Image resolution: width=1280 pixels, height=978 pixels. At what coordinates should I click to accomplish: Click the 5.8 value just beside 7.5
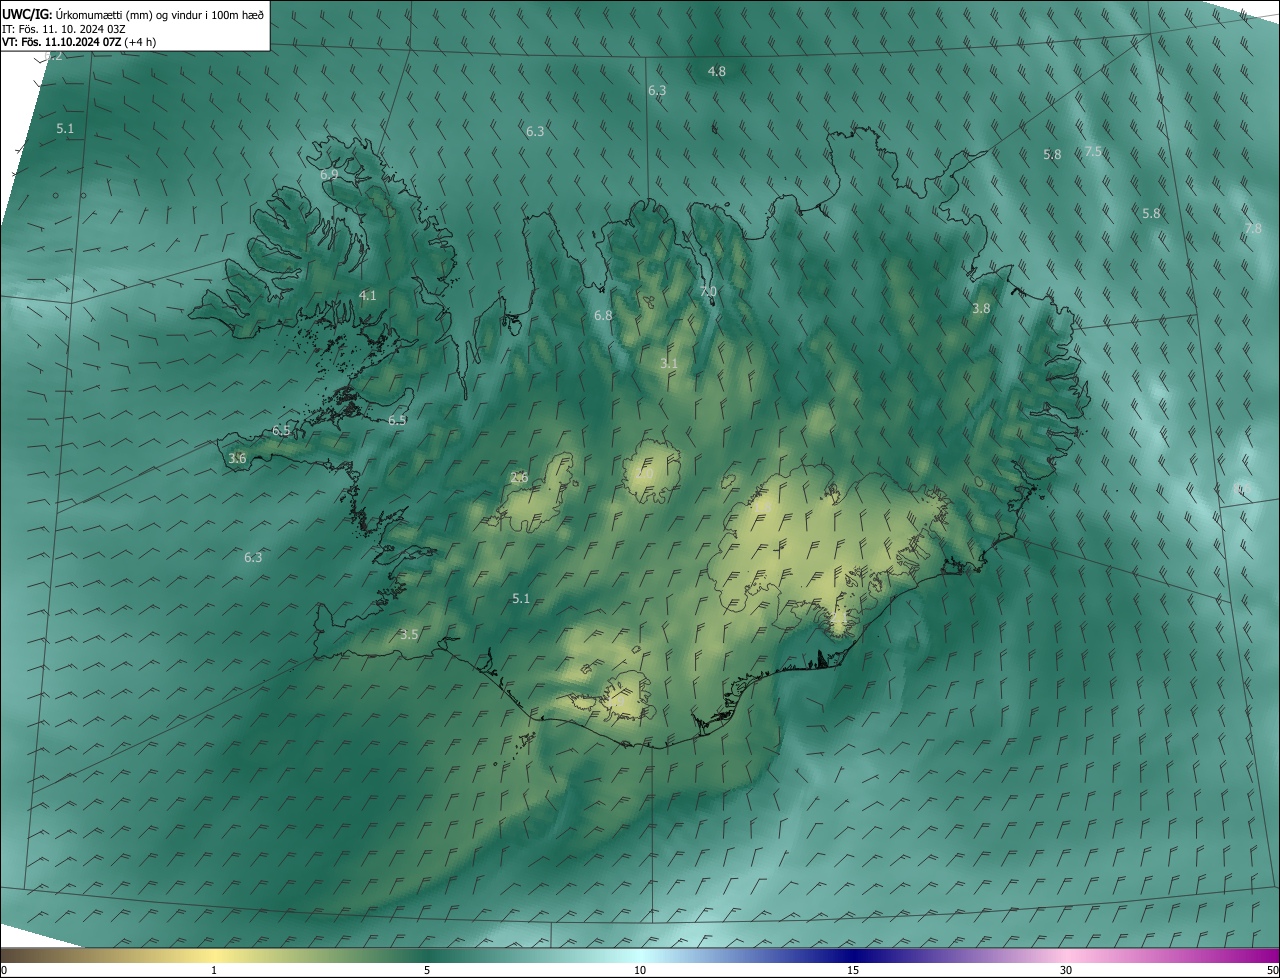click(x=1052, y=155)
